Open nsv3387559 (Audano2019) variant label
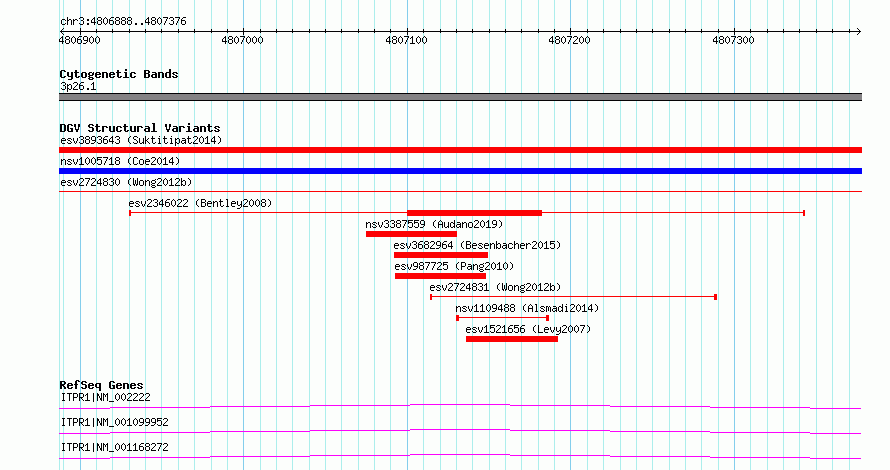The width and height of the screenshot is (890, 470). [x=434, y=224]
